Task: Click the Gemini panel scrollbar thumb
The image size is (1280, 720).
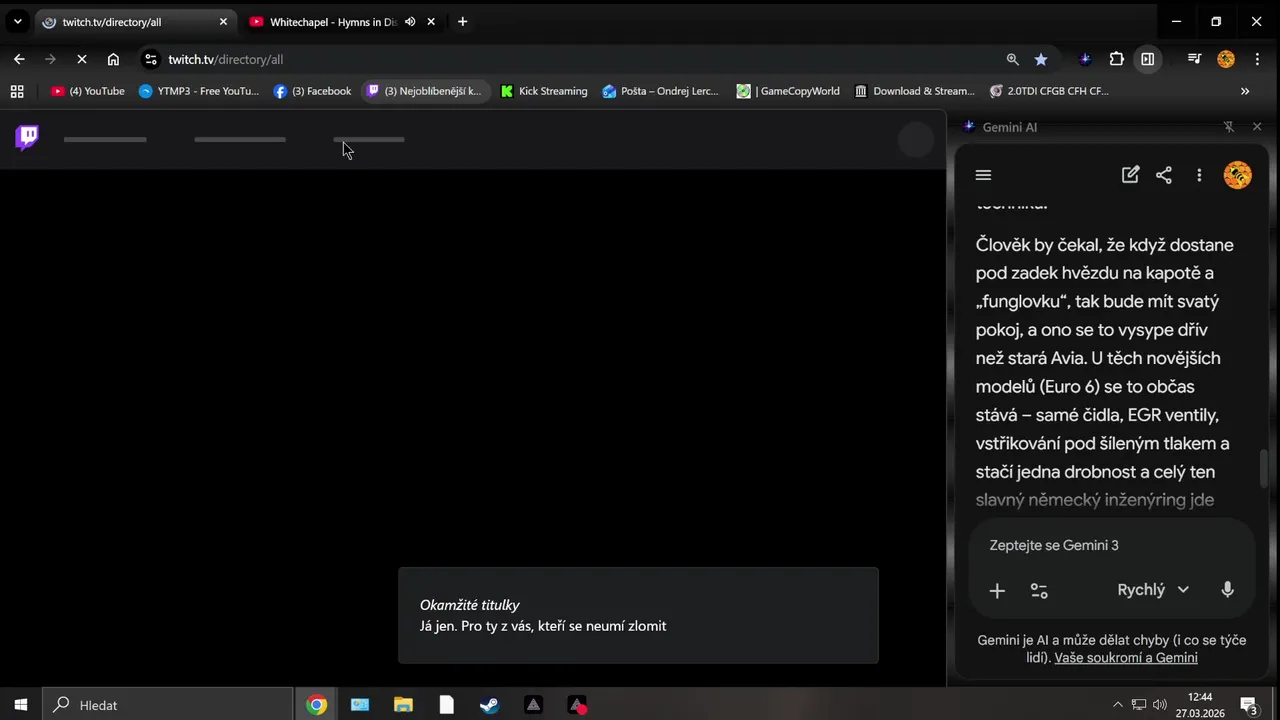Action: tap(1264, 468)
